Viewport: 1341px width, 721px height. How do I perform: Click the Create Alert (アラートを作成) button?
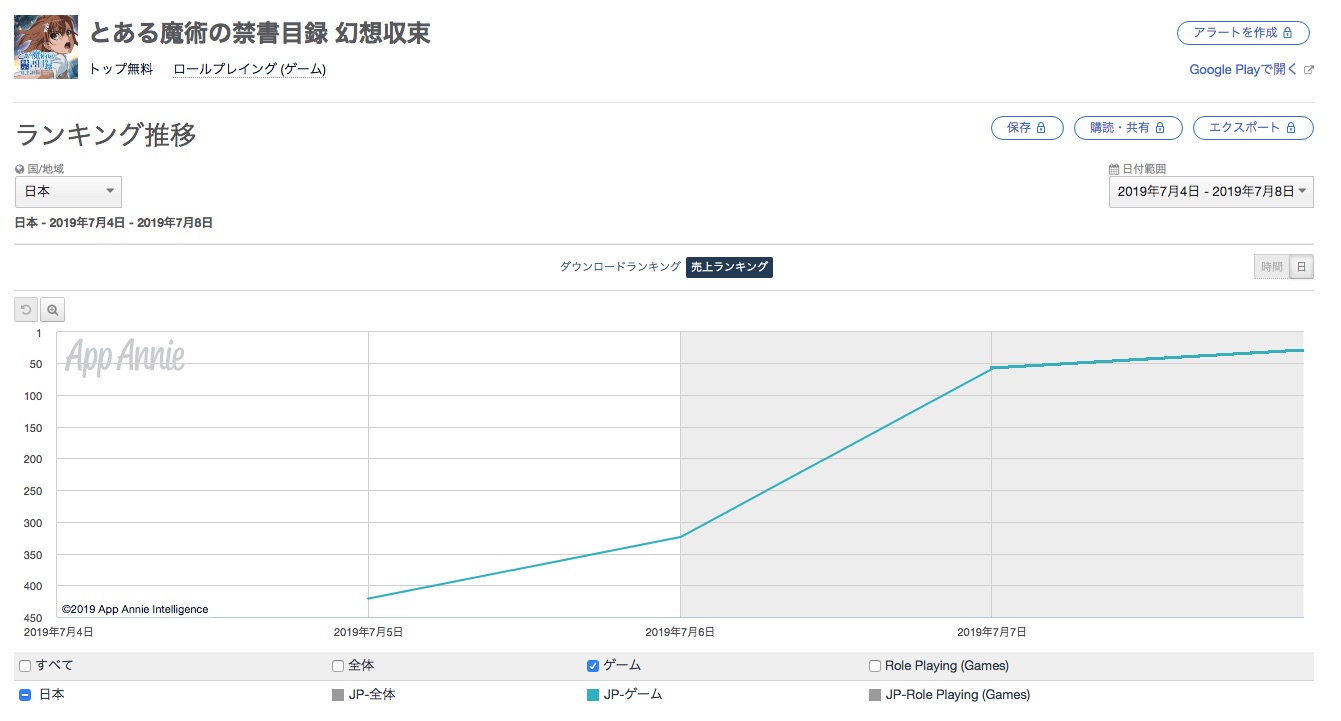point(1243,33)
